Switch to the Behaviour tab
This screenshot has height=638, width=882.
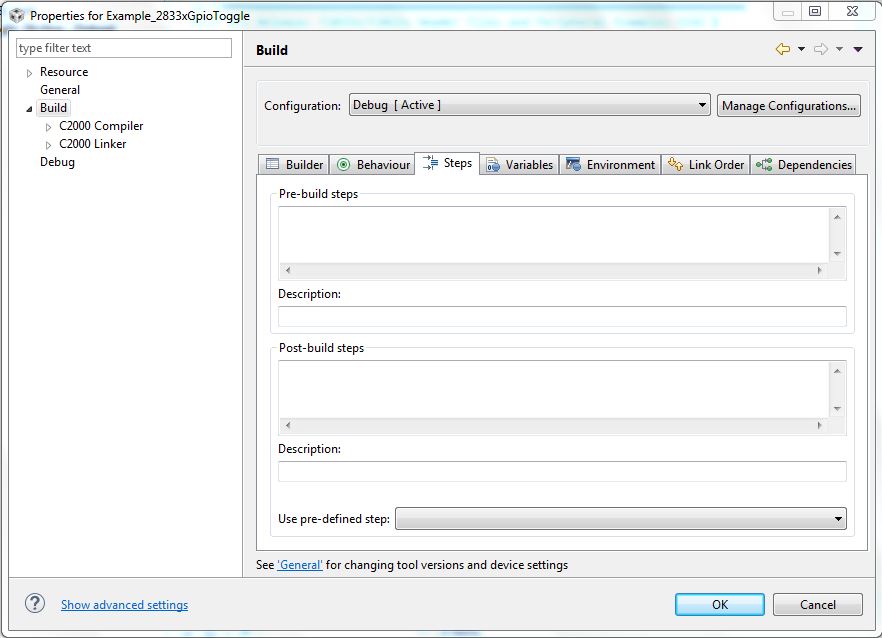point(373,165)
